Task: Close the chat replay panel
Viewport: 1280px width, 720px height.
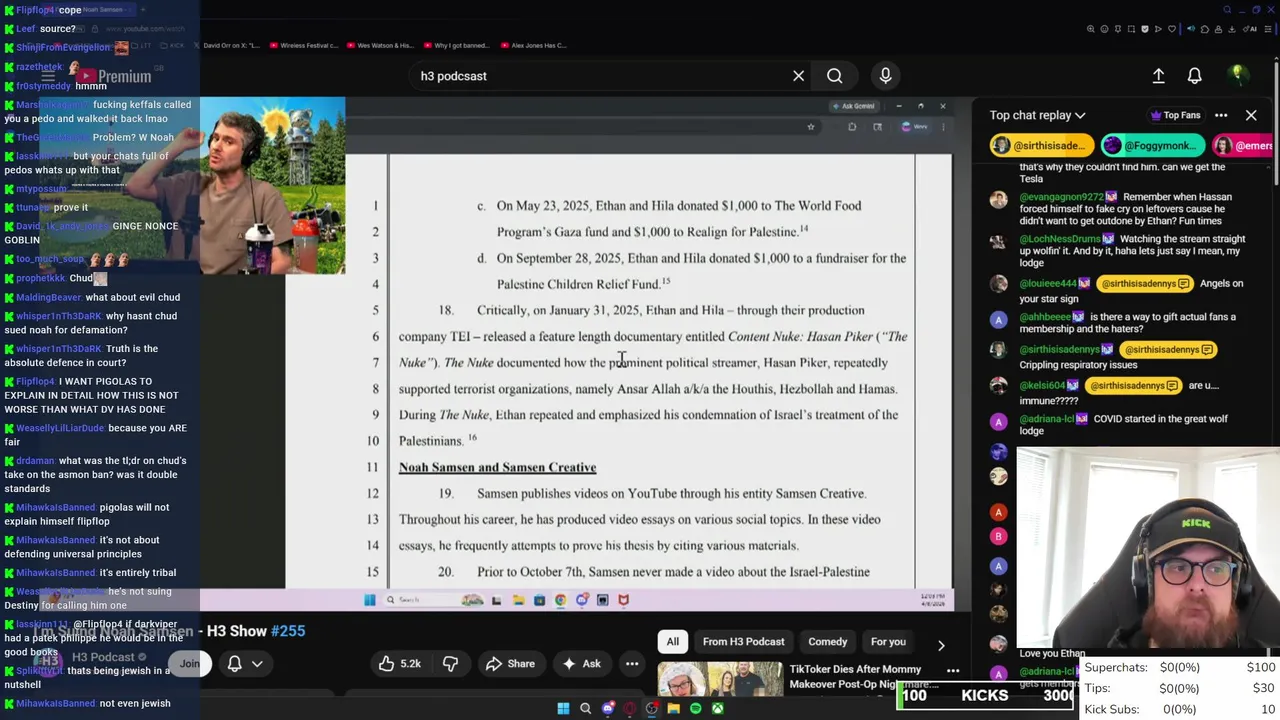Action: (1251, 115)
